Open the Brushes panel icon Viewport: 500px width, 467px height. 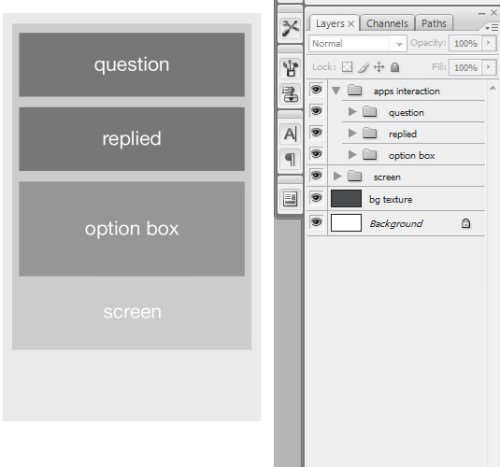(290, 68)
